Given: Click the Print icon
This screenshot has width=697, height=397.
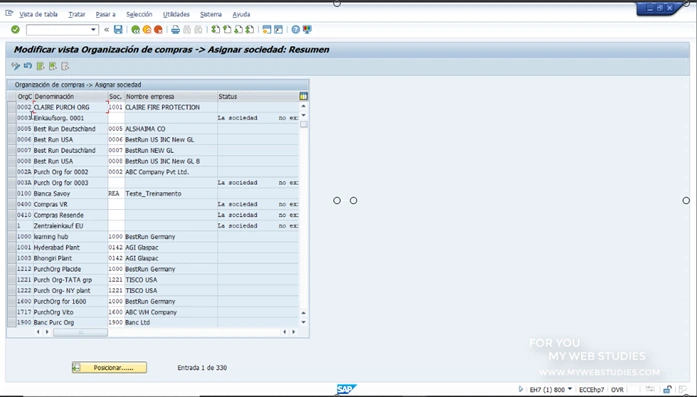Looking at the screenshot, I should (x=176, y=30).
